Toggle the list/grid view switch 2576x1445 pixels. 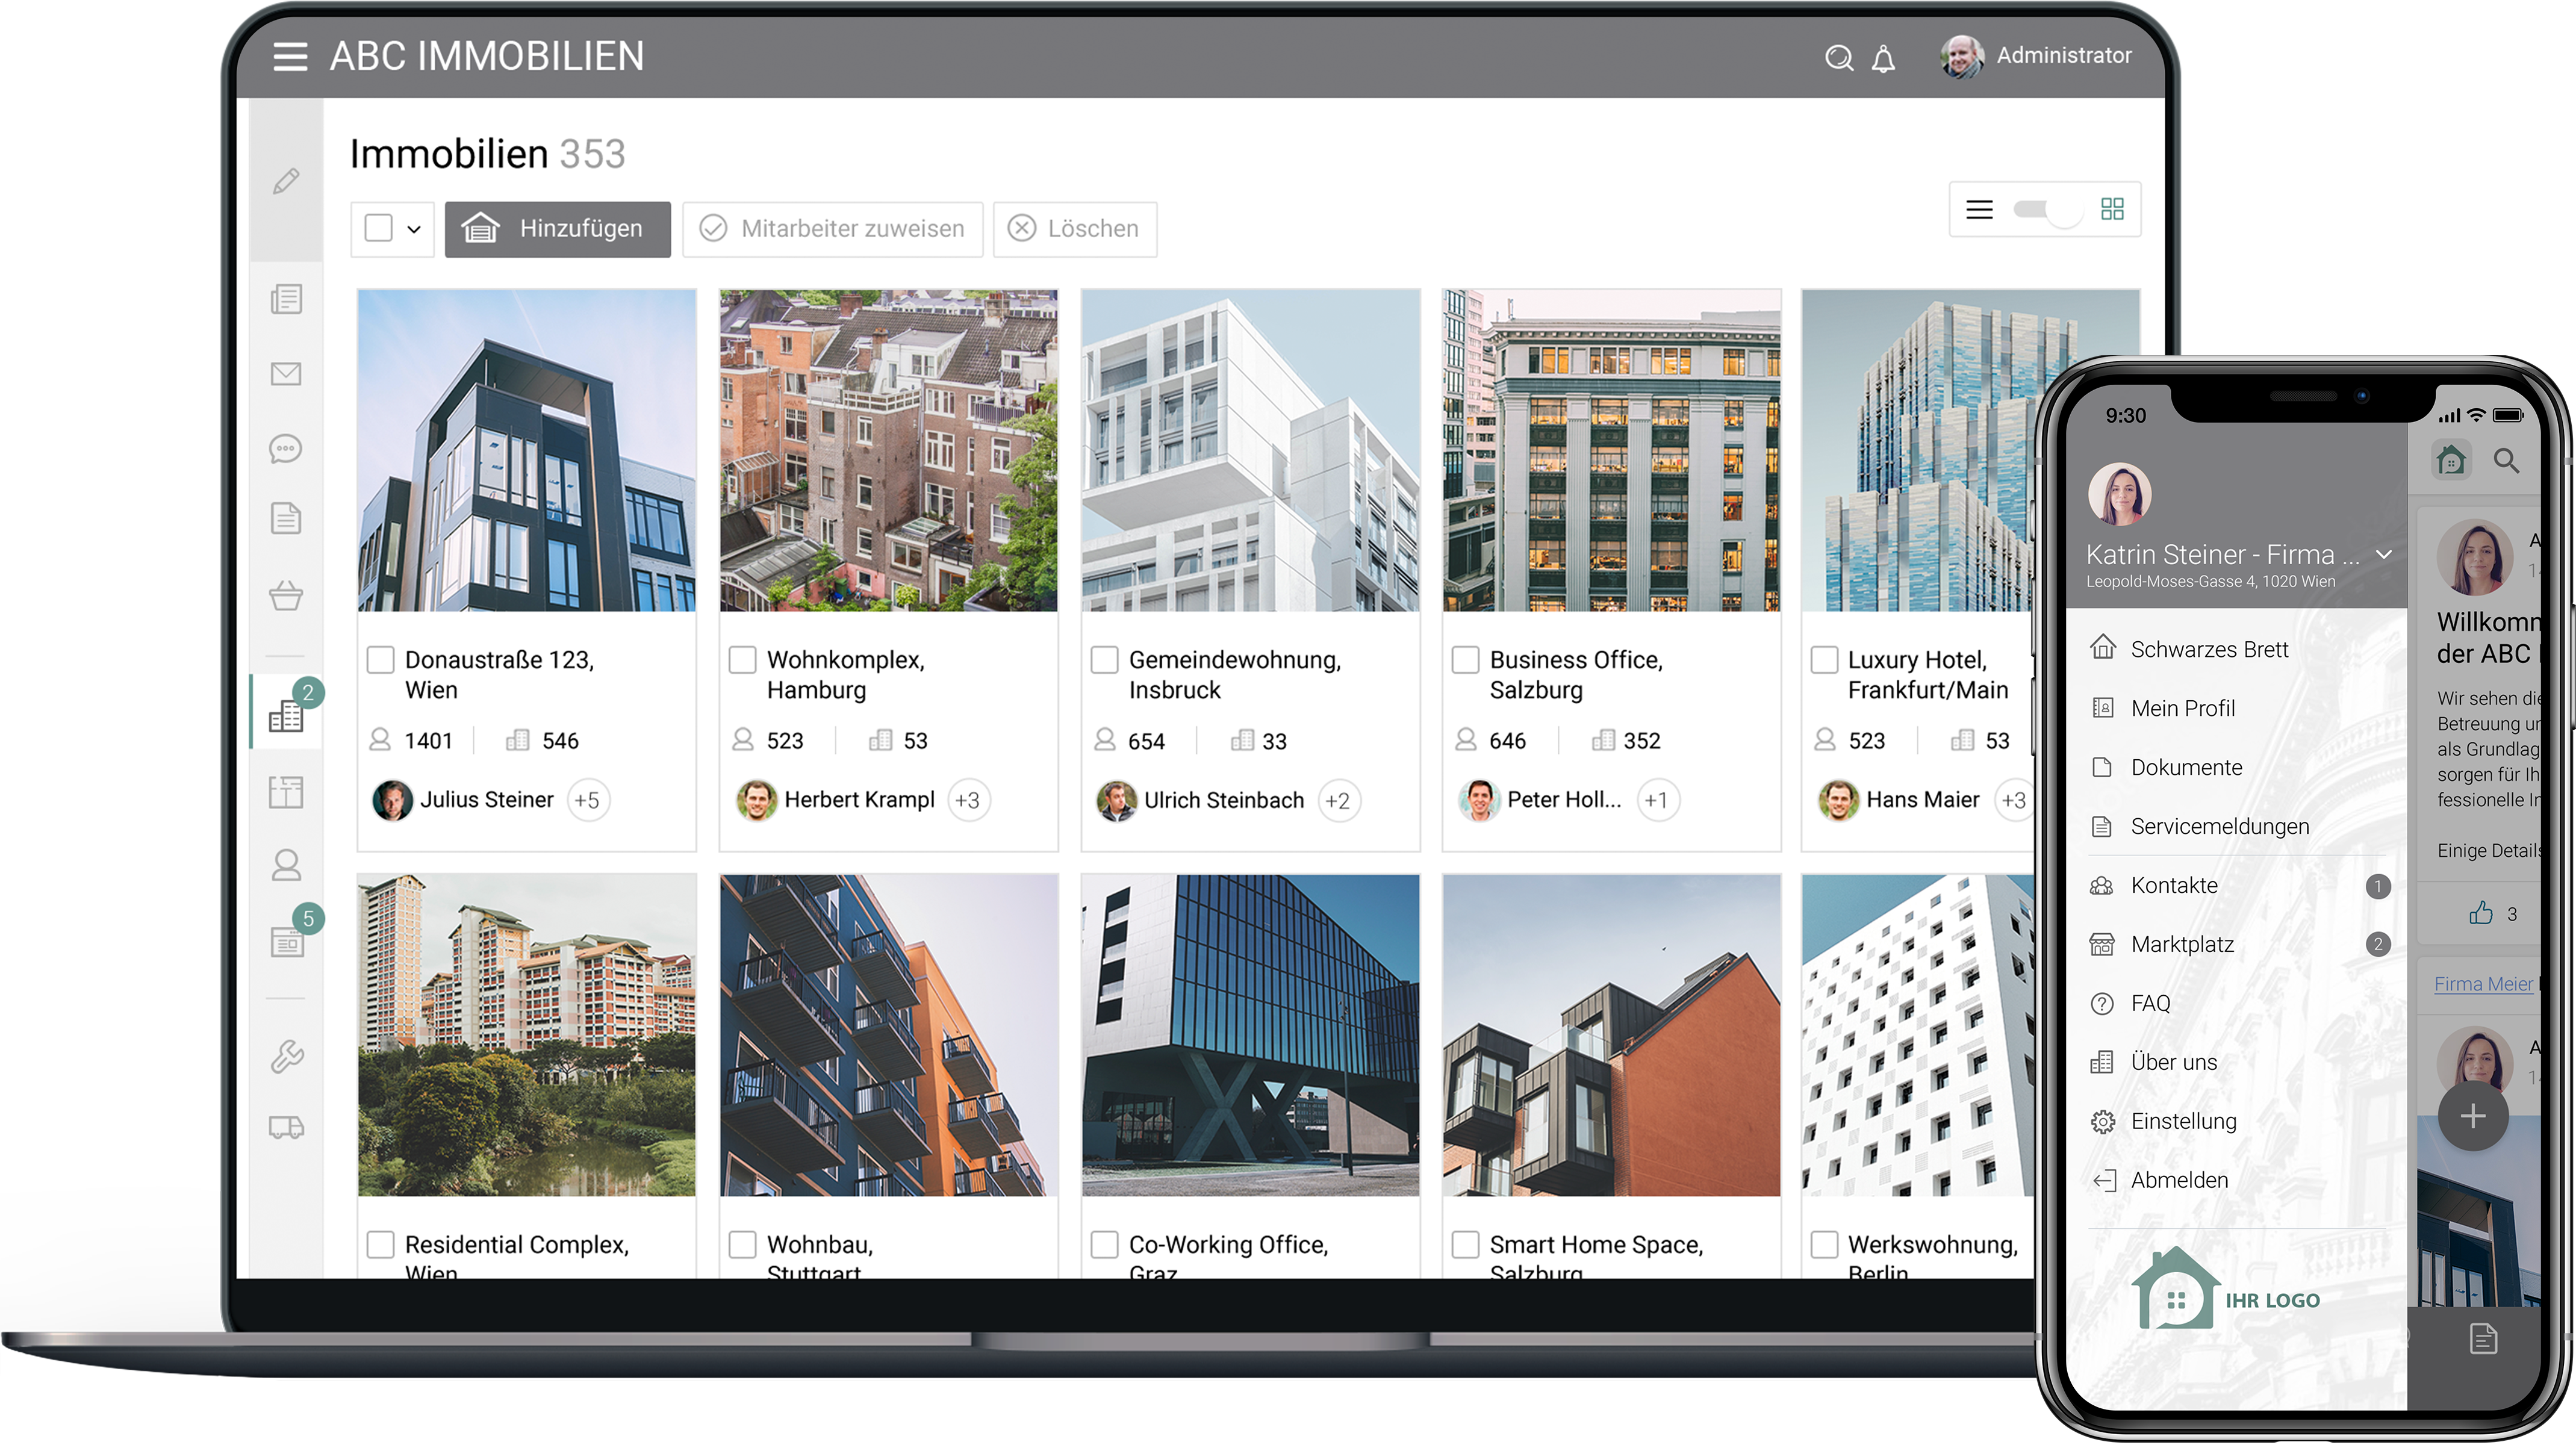pyautogui.click(x=2047, y=209)
